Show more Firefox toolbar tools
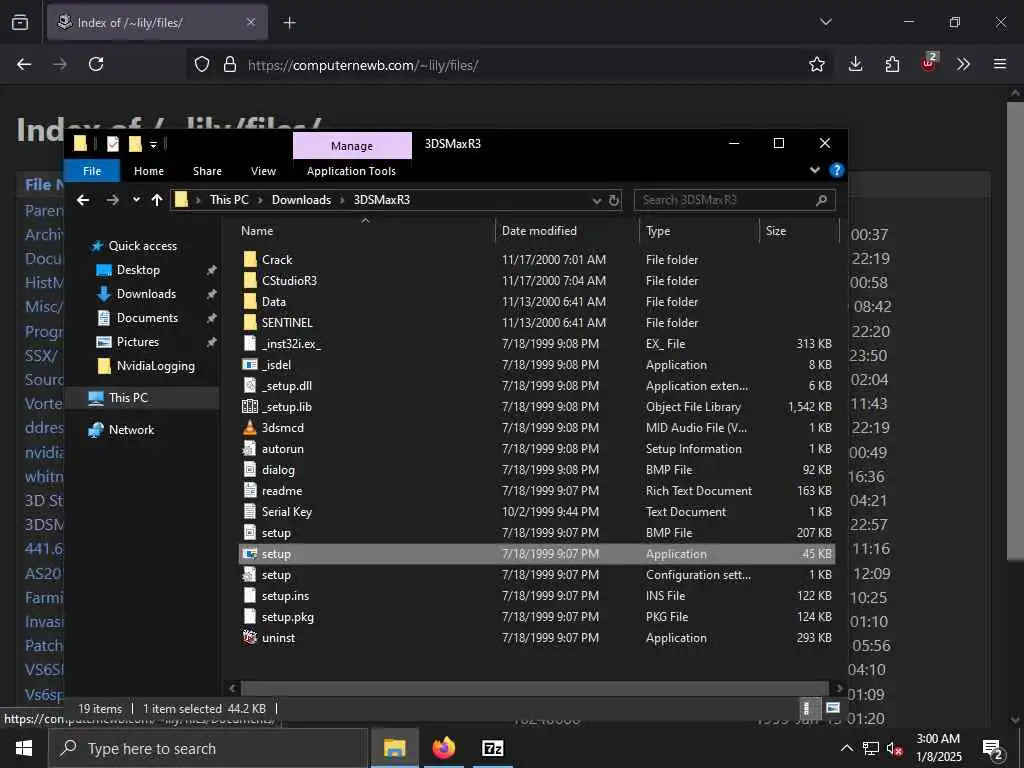 click(963, 64)
